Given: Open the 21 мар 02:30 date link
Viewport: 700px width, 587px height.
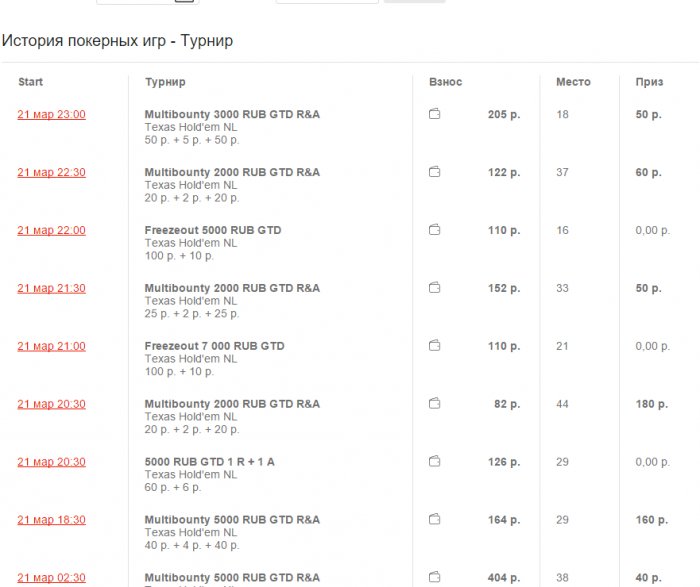Looking at the screenshot, I should pyautogui.click(x=51, y=578).
